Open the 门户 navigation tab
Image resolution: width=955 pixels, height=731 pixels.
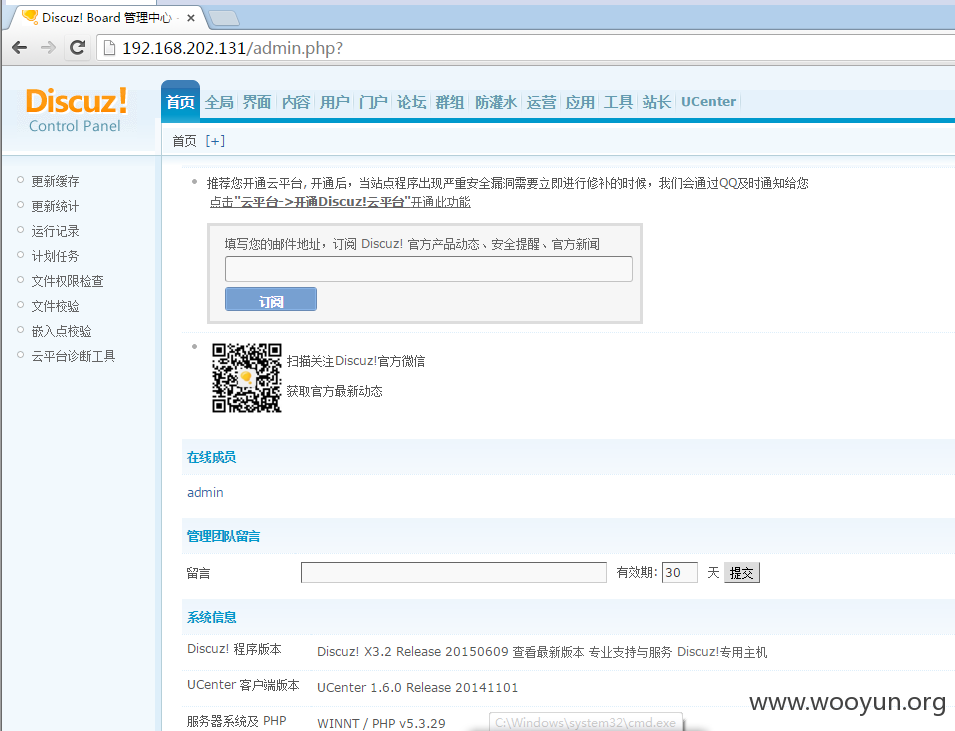pos(373,102)
